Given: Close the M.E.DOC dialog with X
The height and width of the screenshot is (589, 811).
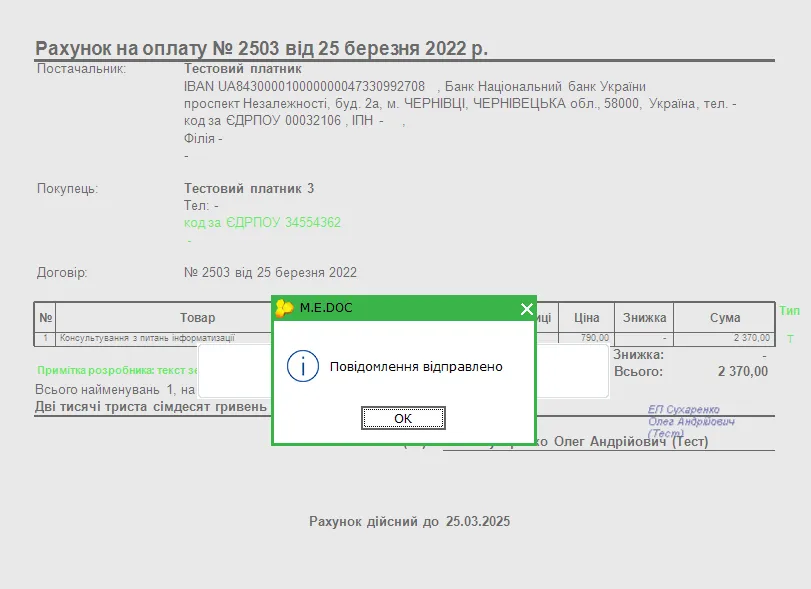Looking at the screenshot, I should (x=527, y=309).
